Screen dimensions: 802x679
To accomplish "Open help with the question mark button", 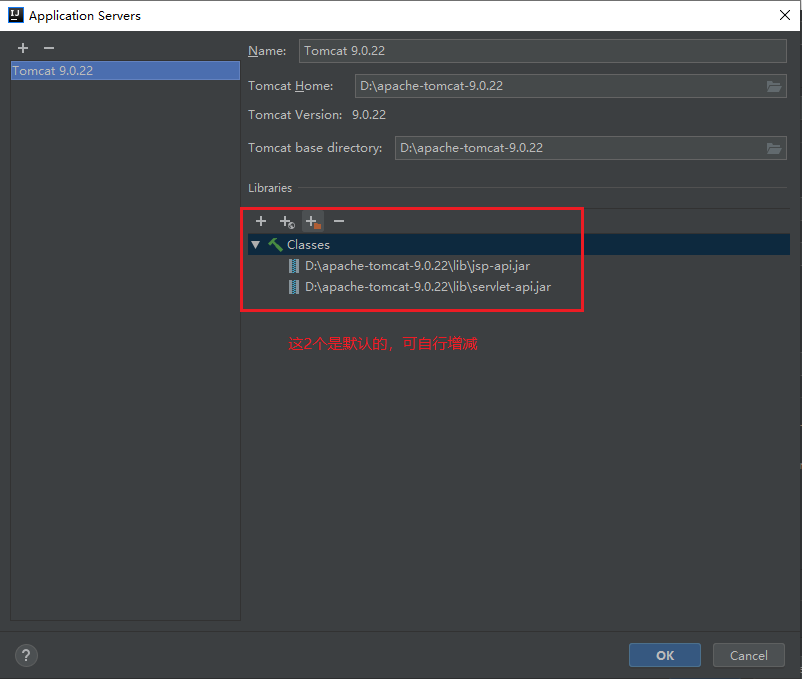I will click(26, 655).
